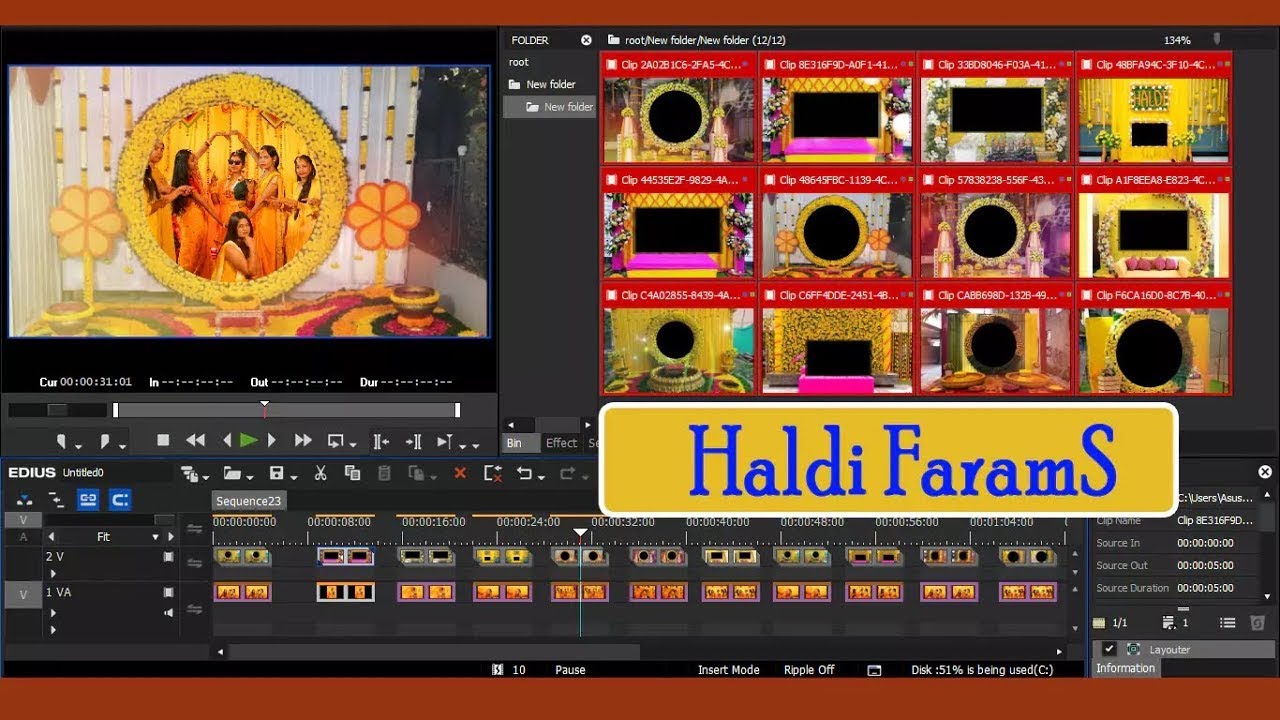Click Ripple Off in status bar
Screen dimensions: 1280x720
[x=809, y=670]
